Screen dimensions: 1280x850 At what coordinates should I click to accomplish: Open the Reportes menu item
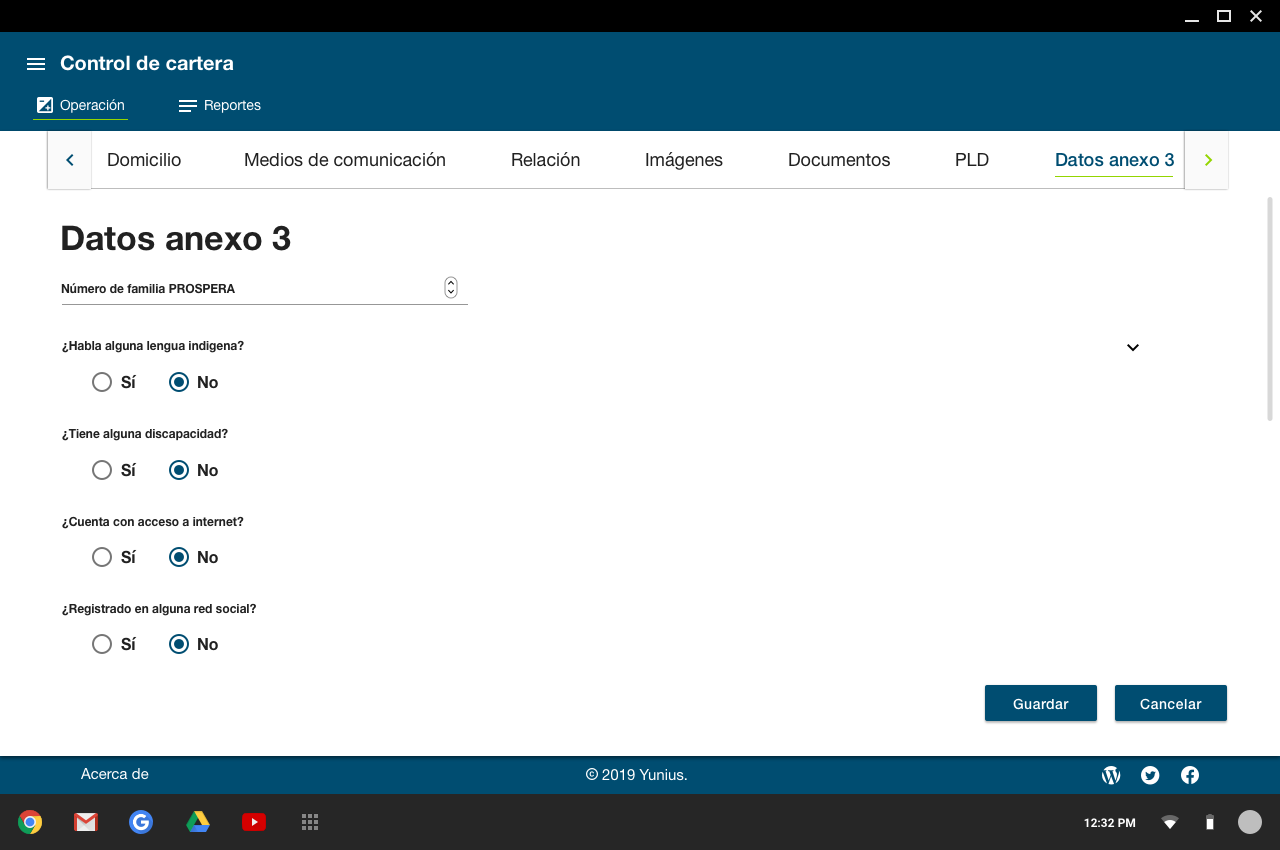220,105
